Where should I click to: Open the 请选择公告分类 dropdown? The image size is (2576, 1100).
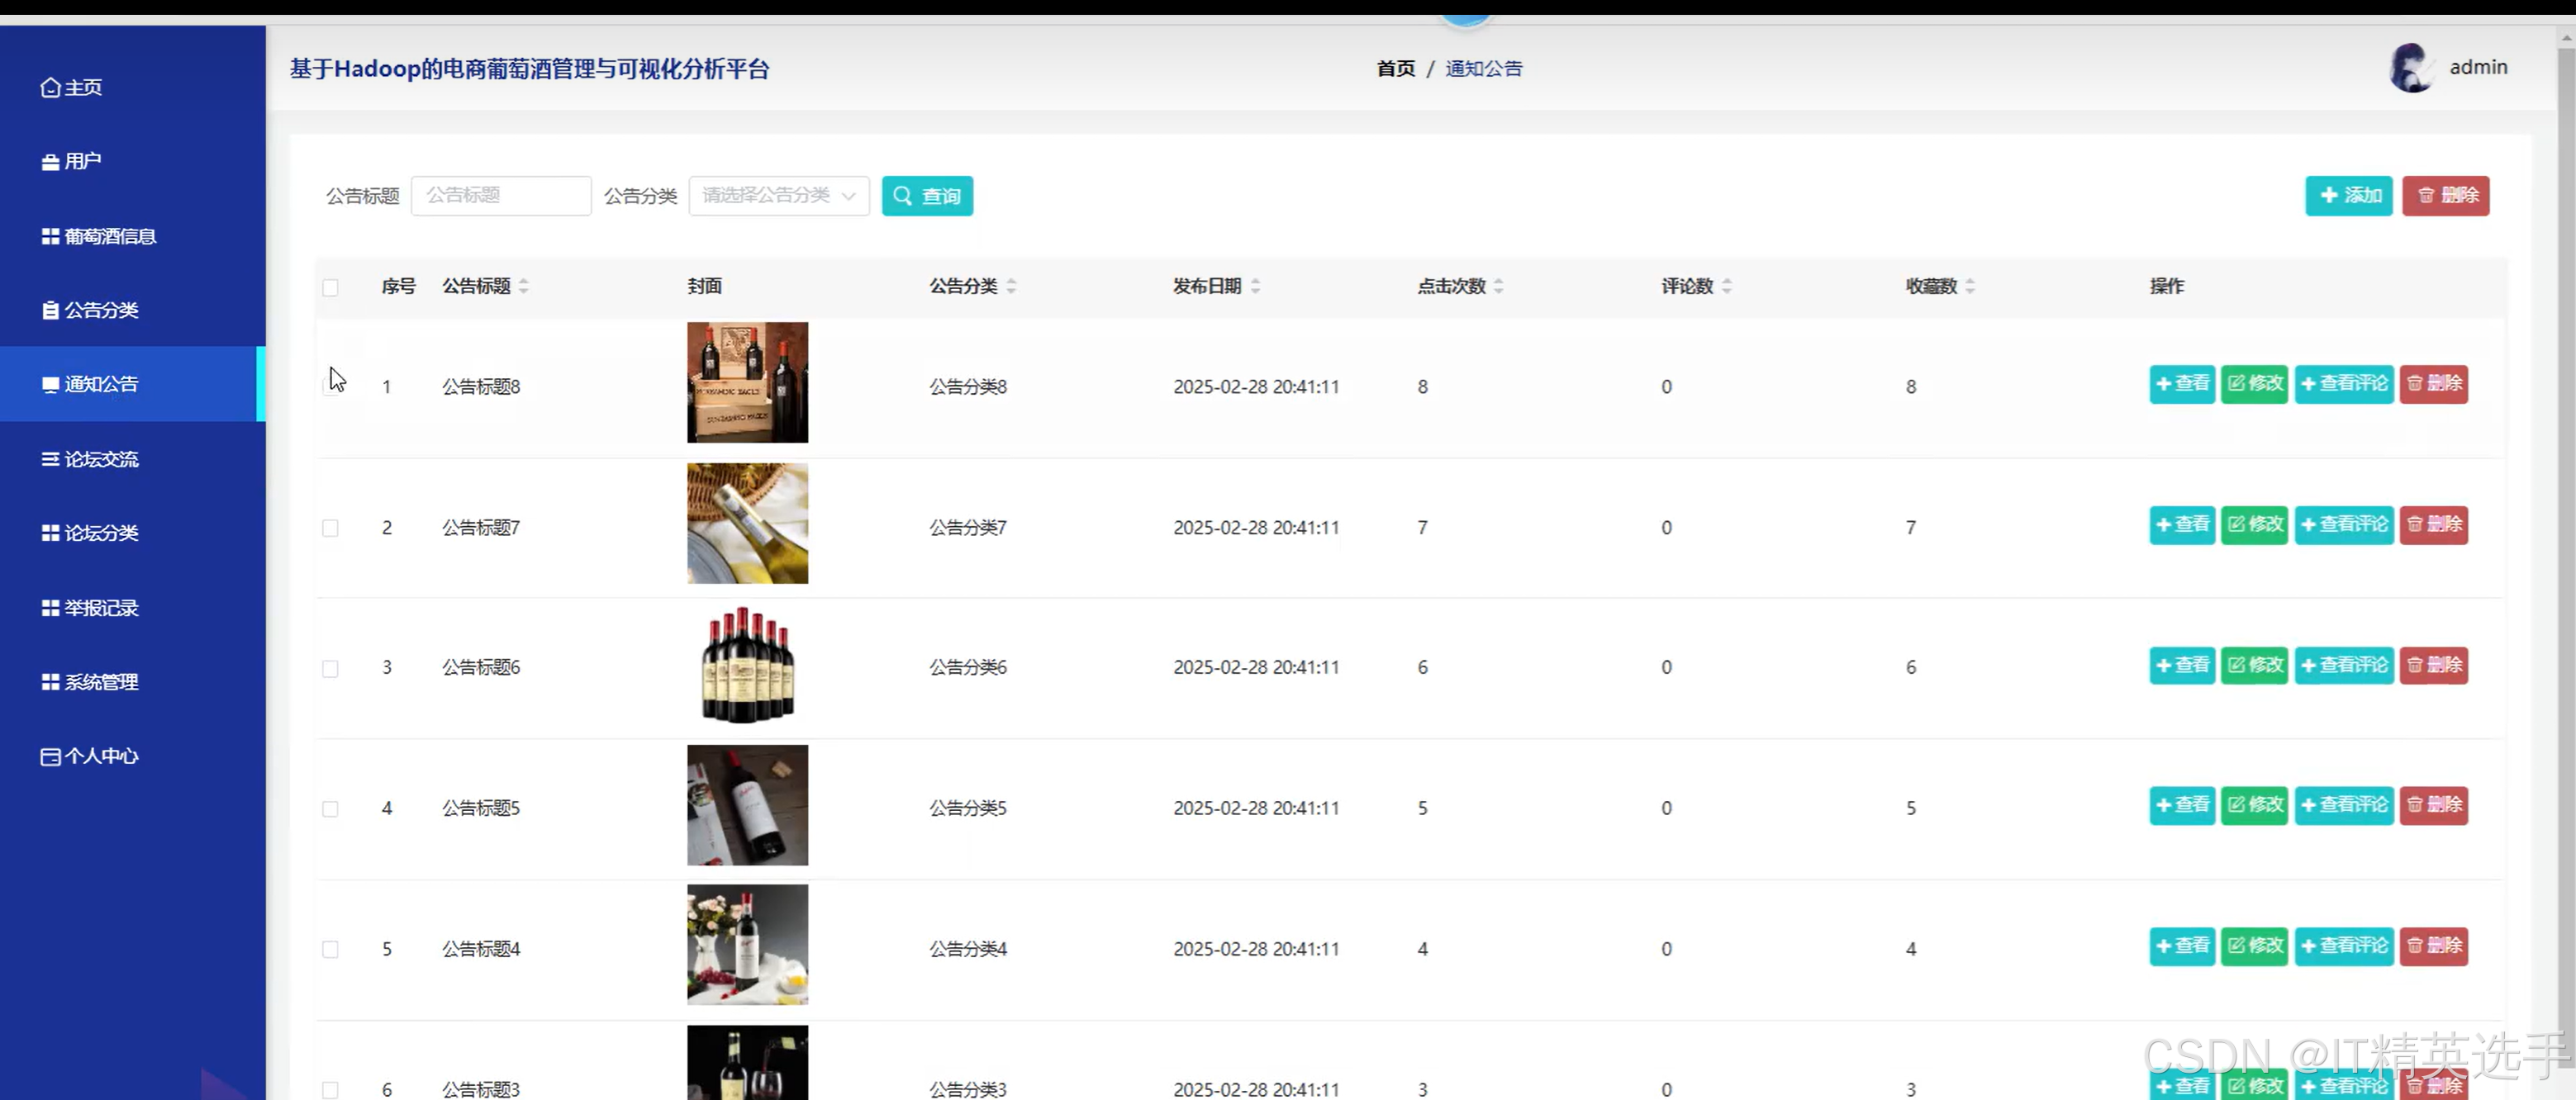point(778,195)
